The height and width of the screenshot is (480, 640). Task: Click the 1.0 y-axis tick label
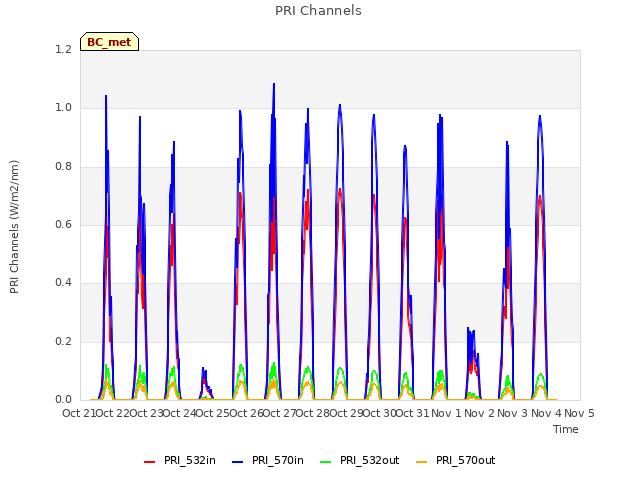(x=63, y=108)
